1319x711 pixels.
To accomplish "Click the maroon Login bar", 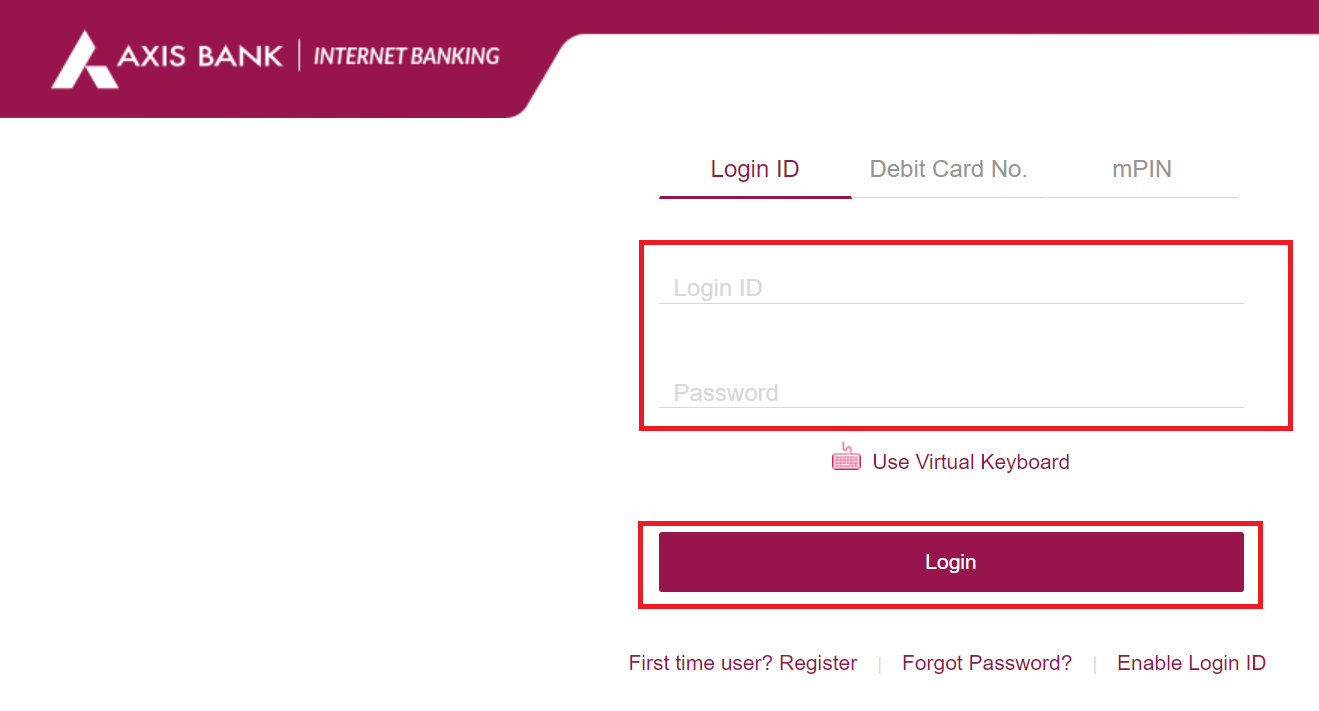I will pos(950,561).
